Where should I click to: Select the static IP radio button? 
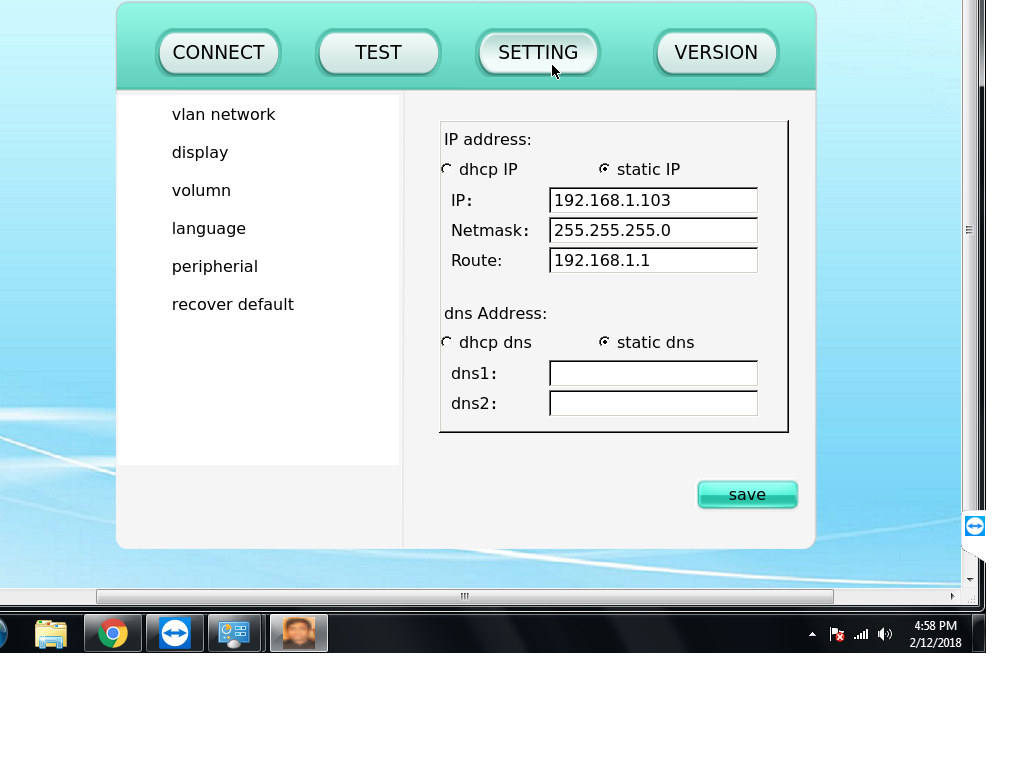[x=604, y=169]
